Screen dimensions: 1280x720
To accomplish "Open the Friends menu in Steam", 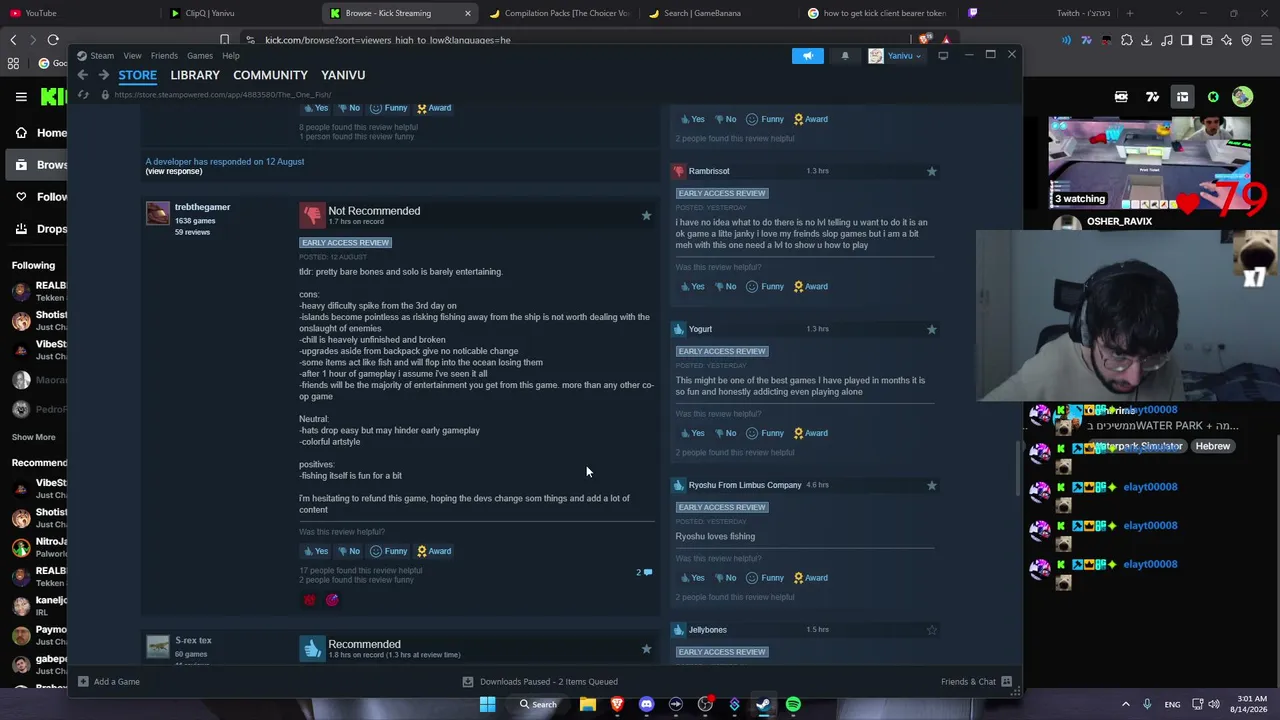I will pos(164,56).
